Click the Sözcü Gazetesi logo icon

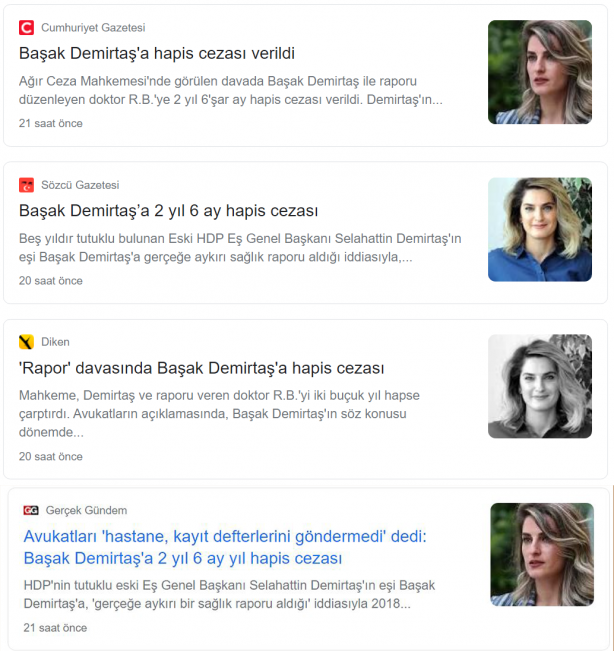26,185
